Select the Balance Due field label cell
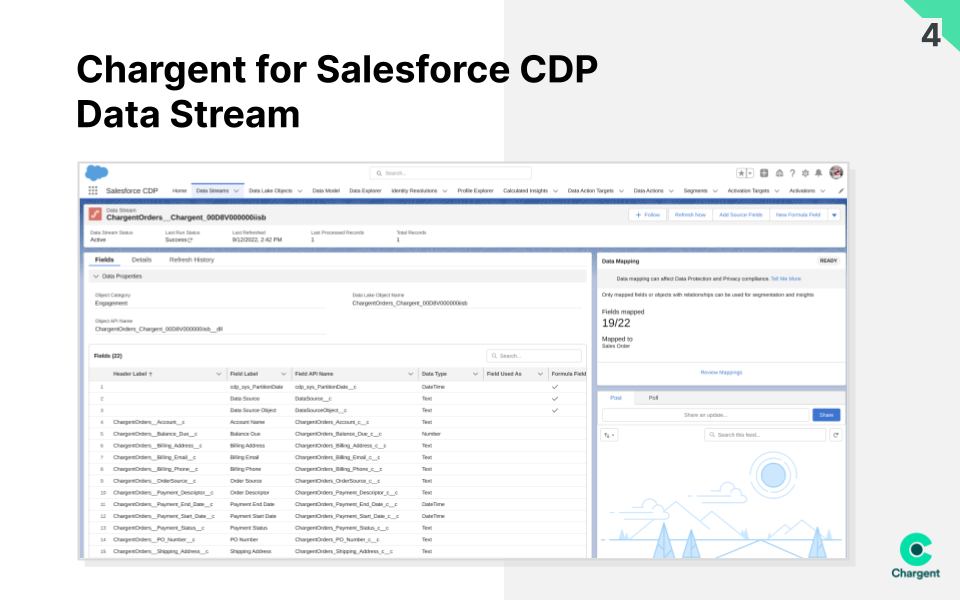960x600 pixels. point(245,434)
